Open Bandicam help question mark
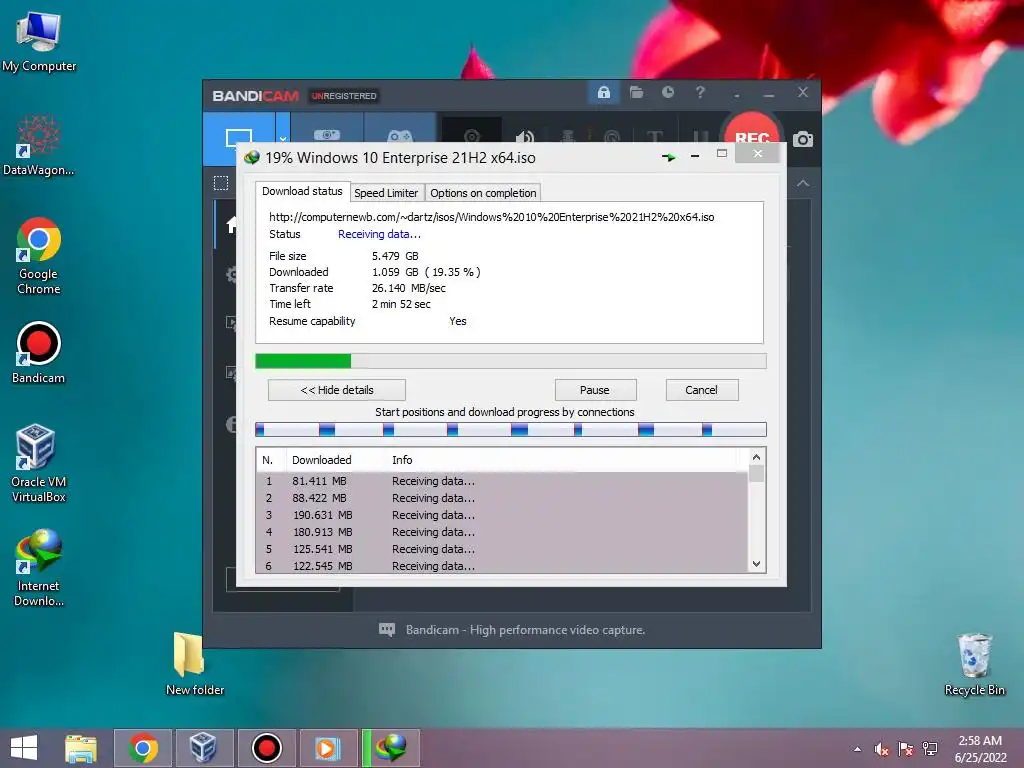Screen dimensions: 1024x768 pos(700,92)
